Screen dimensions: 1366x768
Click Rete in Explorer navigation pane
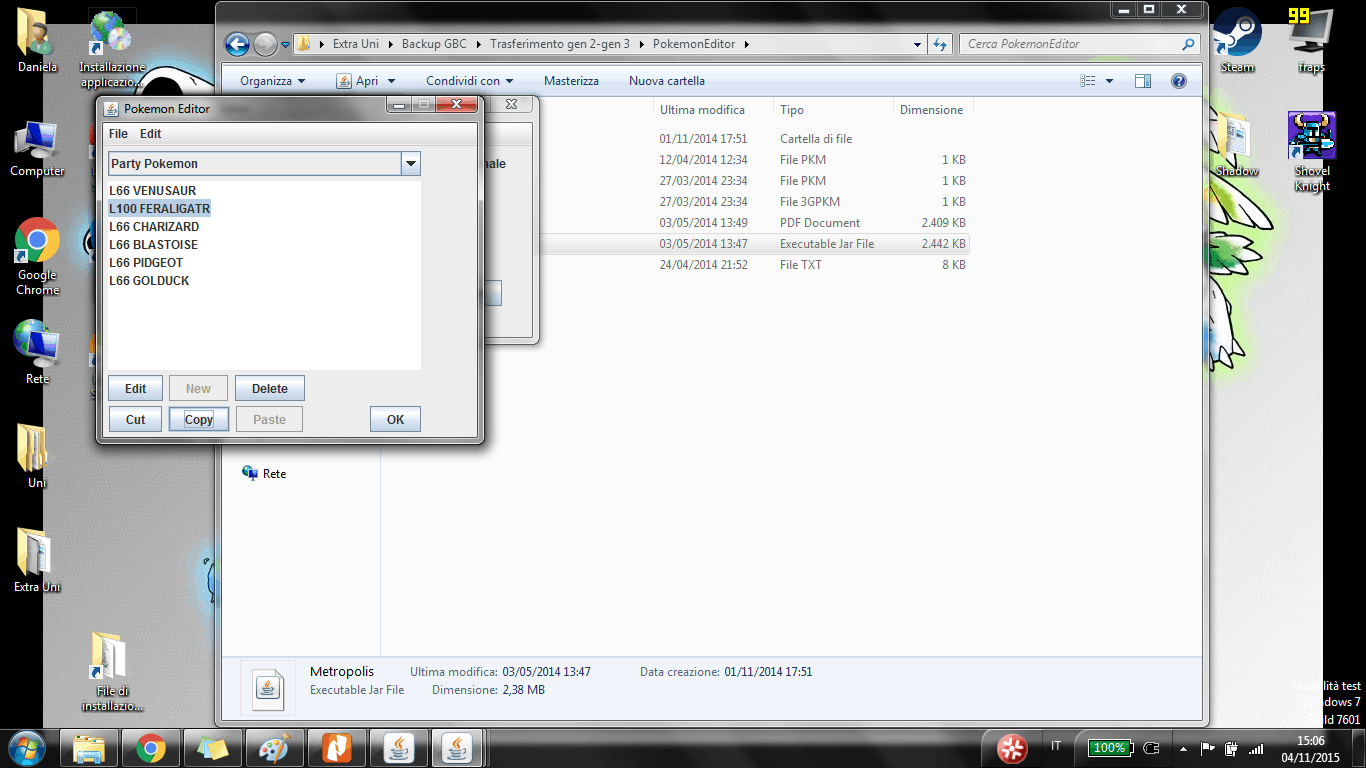[x=265, y=474]
